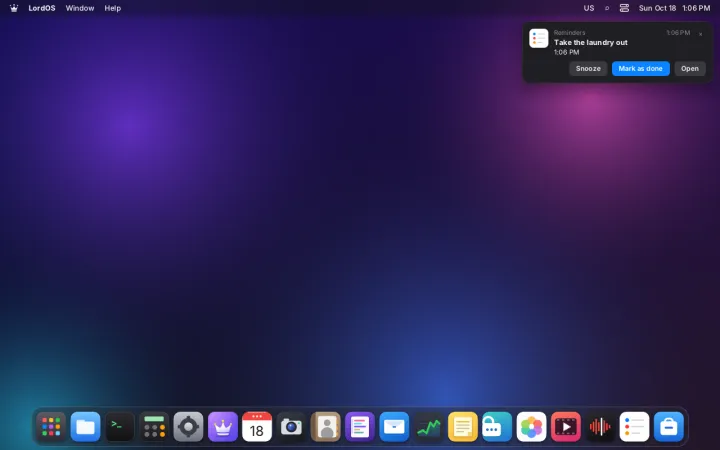Open the Window menu
Image resolution: width=720 pixels, height=450 pixels.
[x=80, y=8]
